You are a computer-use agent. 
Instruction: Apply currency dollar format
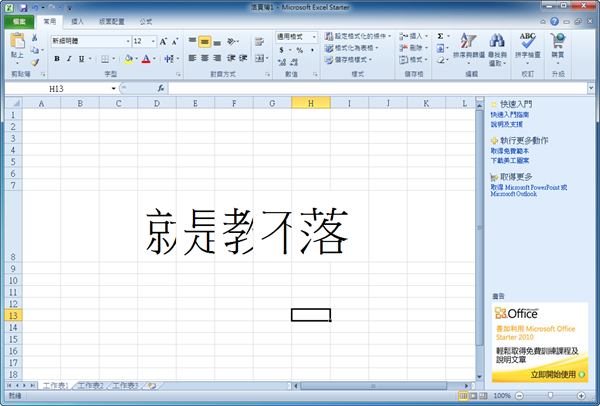(282, 50)
